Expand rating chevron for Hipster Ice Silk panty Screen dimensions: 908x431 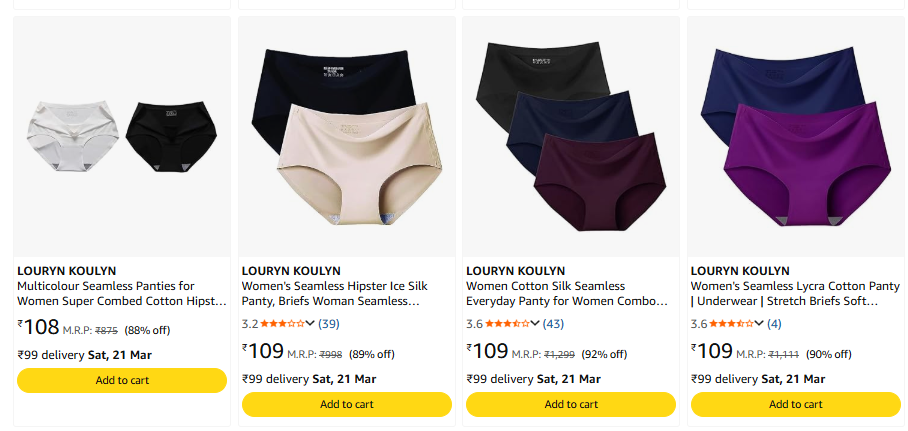pyautogui.click(x=311, y=323)
